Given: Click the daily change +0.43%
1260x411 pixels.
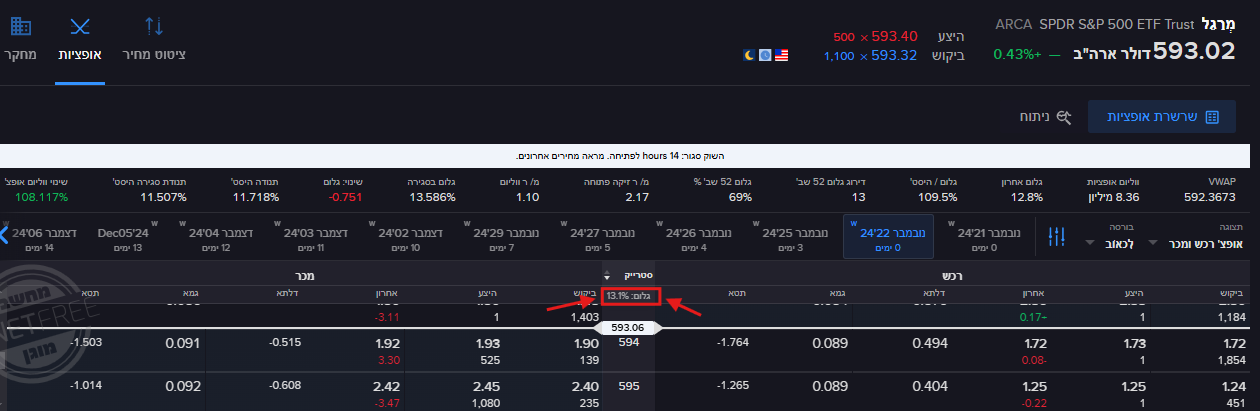Looking at the screenshot, I should (x=1017, y=53).
